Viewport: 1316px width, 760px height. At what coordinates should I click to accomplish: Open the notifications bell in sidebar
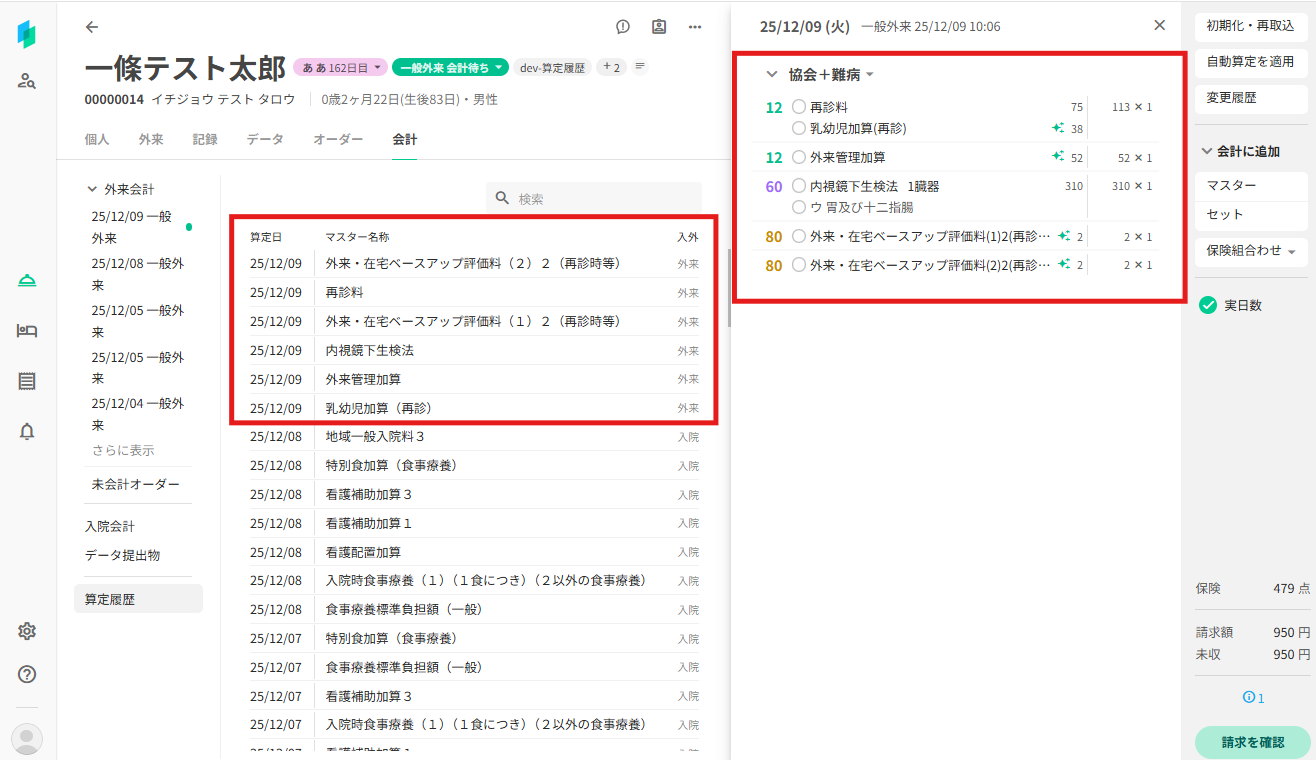[x=27, y=431]
